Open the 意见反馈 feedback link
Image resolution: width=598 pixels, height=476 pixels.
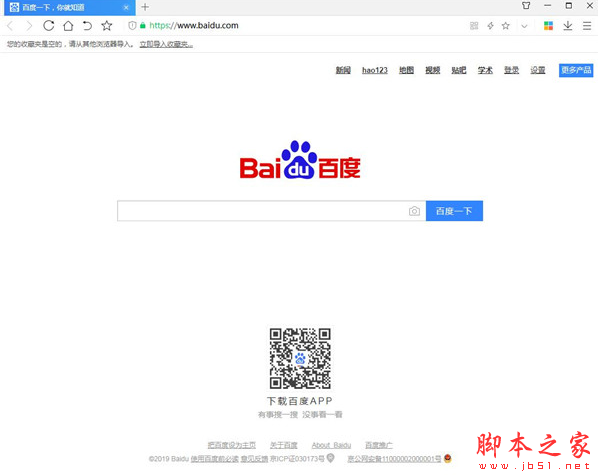254,459
